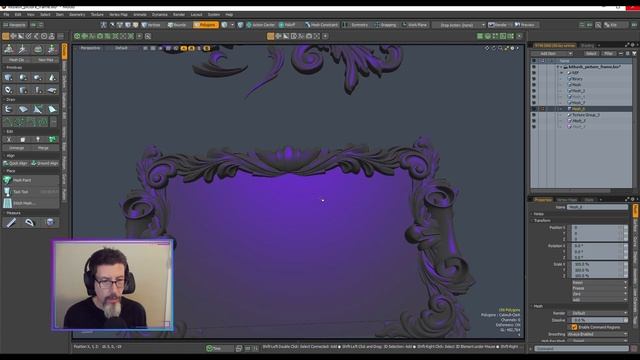Activate the Sketch polygon draw tool

pyautogui.click(x=52, y=109)
